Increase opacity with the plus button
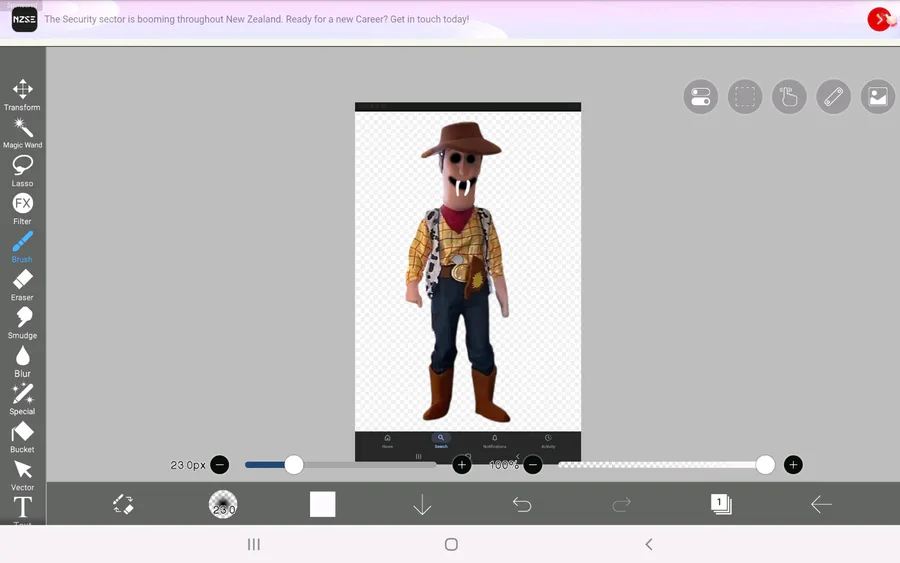The height and width of the screenshot is (563, 900). 793,464
